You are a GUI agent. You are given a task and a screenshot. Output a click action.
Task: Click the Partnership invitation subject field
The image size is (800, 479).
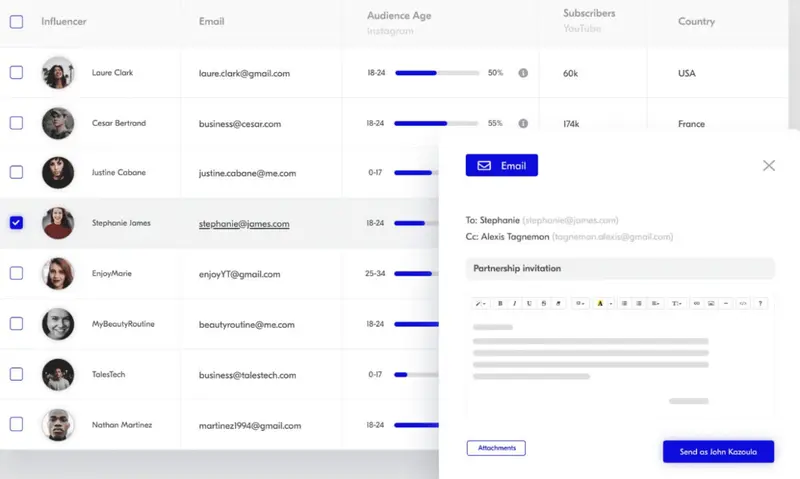coord(620,269)
